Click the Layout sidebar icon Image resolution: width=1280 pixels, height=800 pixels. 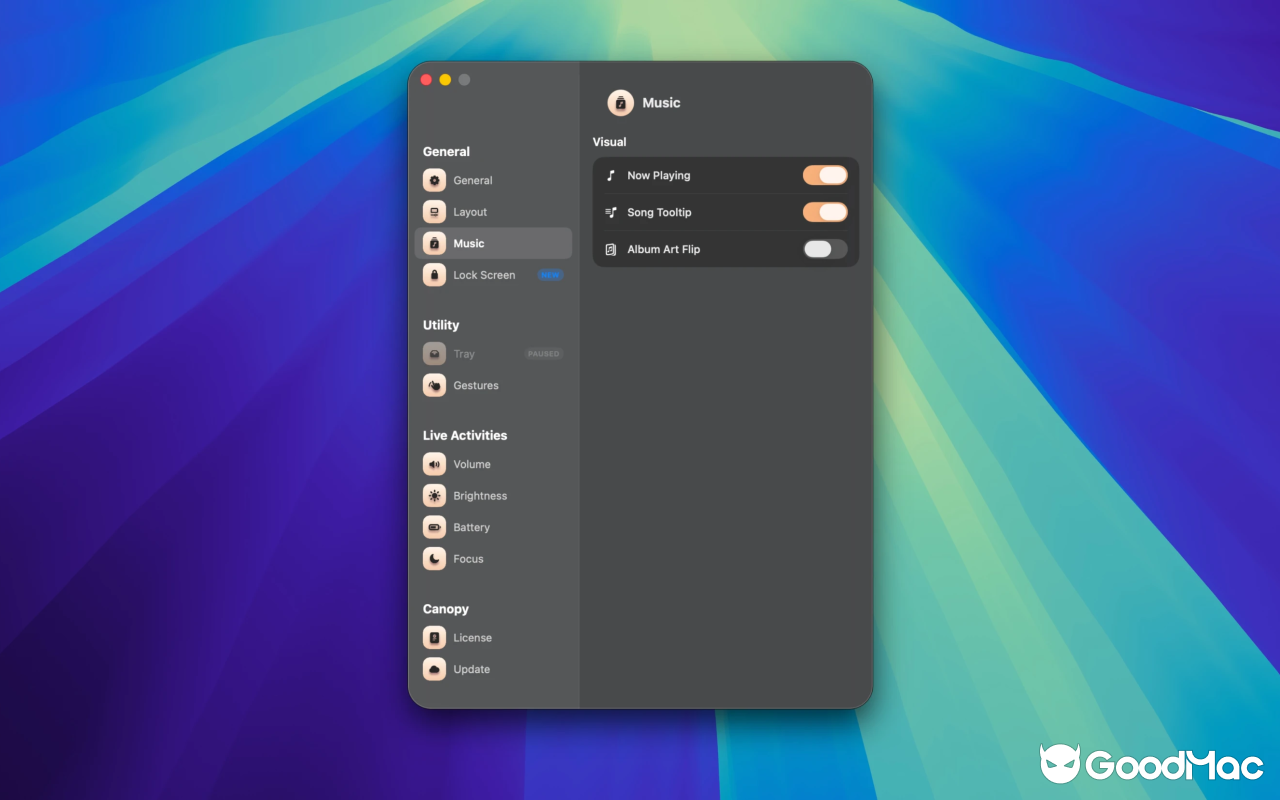434,212
